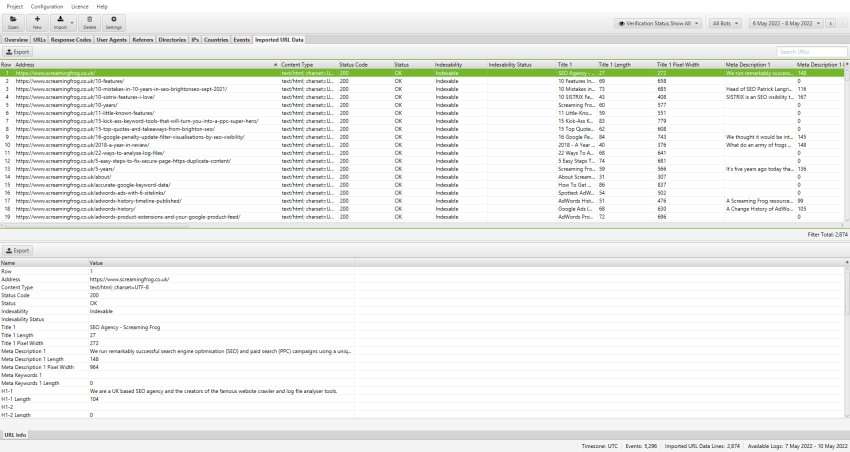Expand the Import button's dropdown arrow
The width and height of the screenshot is (850, 452).
[x=72, y=23]
